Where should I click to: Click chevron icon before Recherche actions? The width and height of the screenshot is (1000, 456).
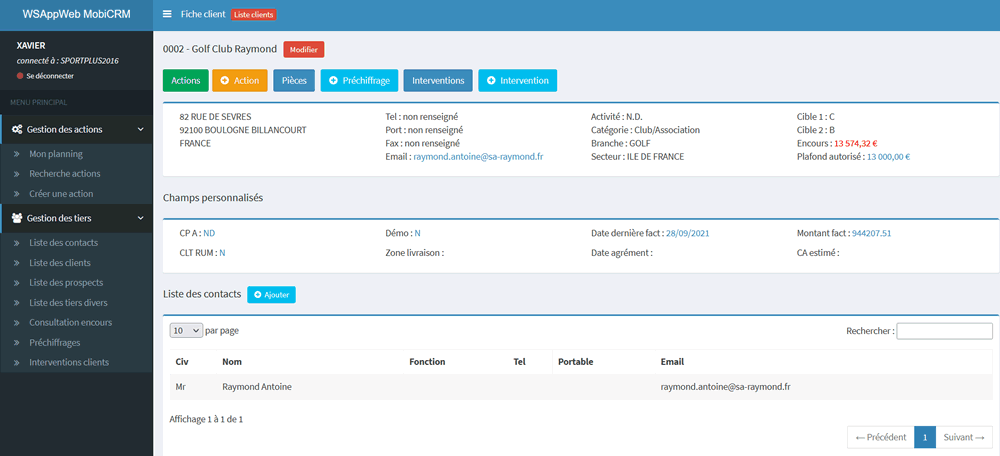point(17,174)
